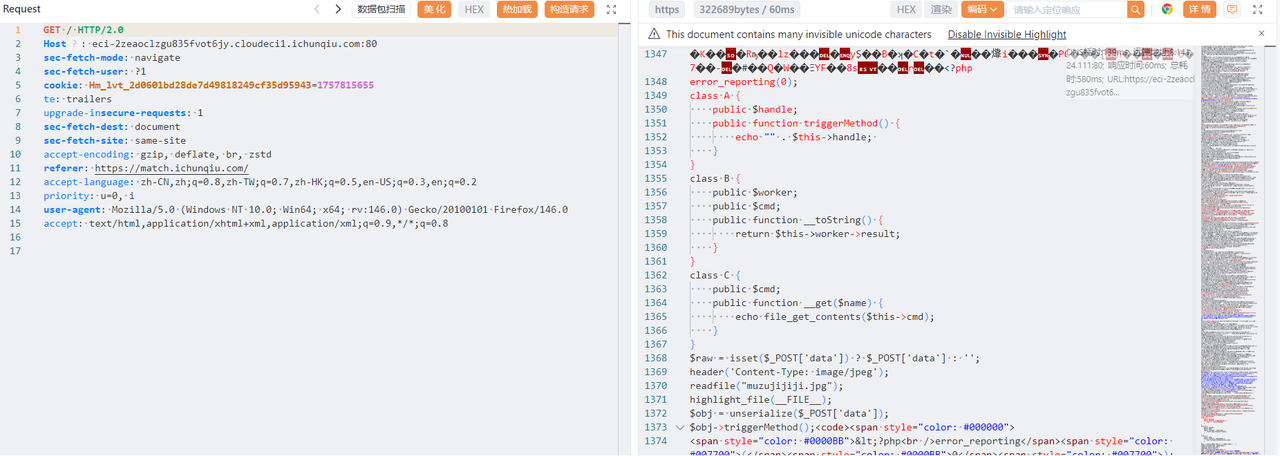Toggle HEX view in the Request panel
Screen dimensions: 1280x456
click(474, 9)
